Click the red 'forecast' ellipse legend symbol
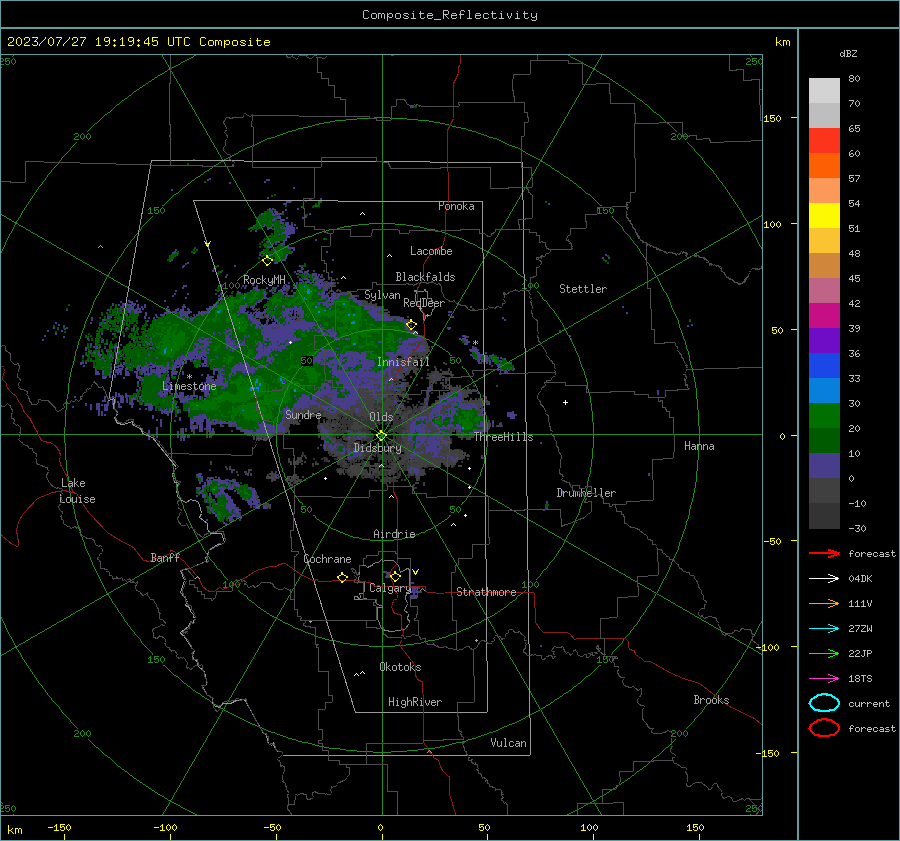 coord(824,728)
